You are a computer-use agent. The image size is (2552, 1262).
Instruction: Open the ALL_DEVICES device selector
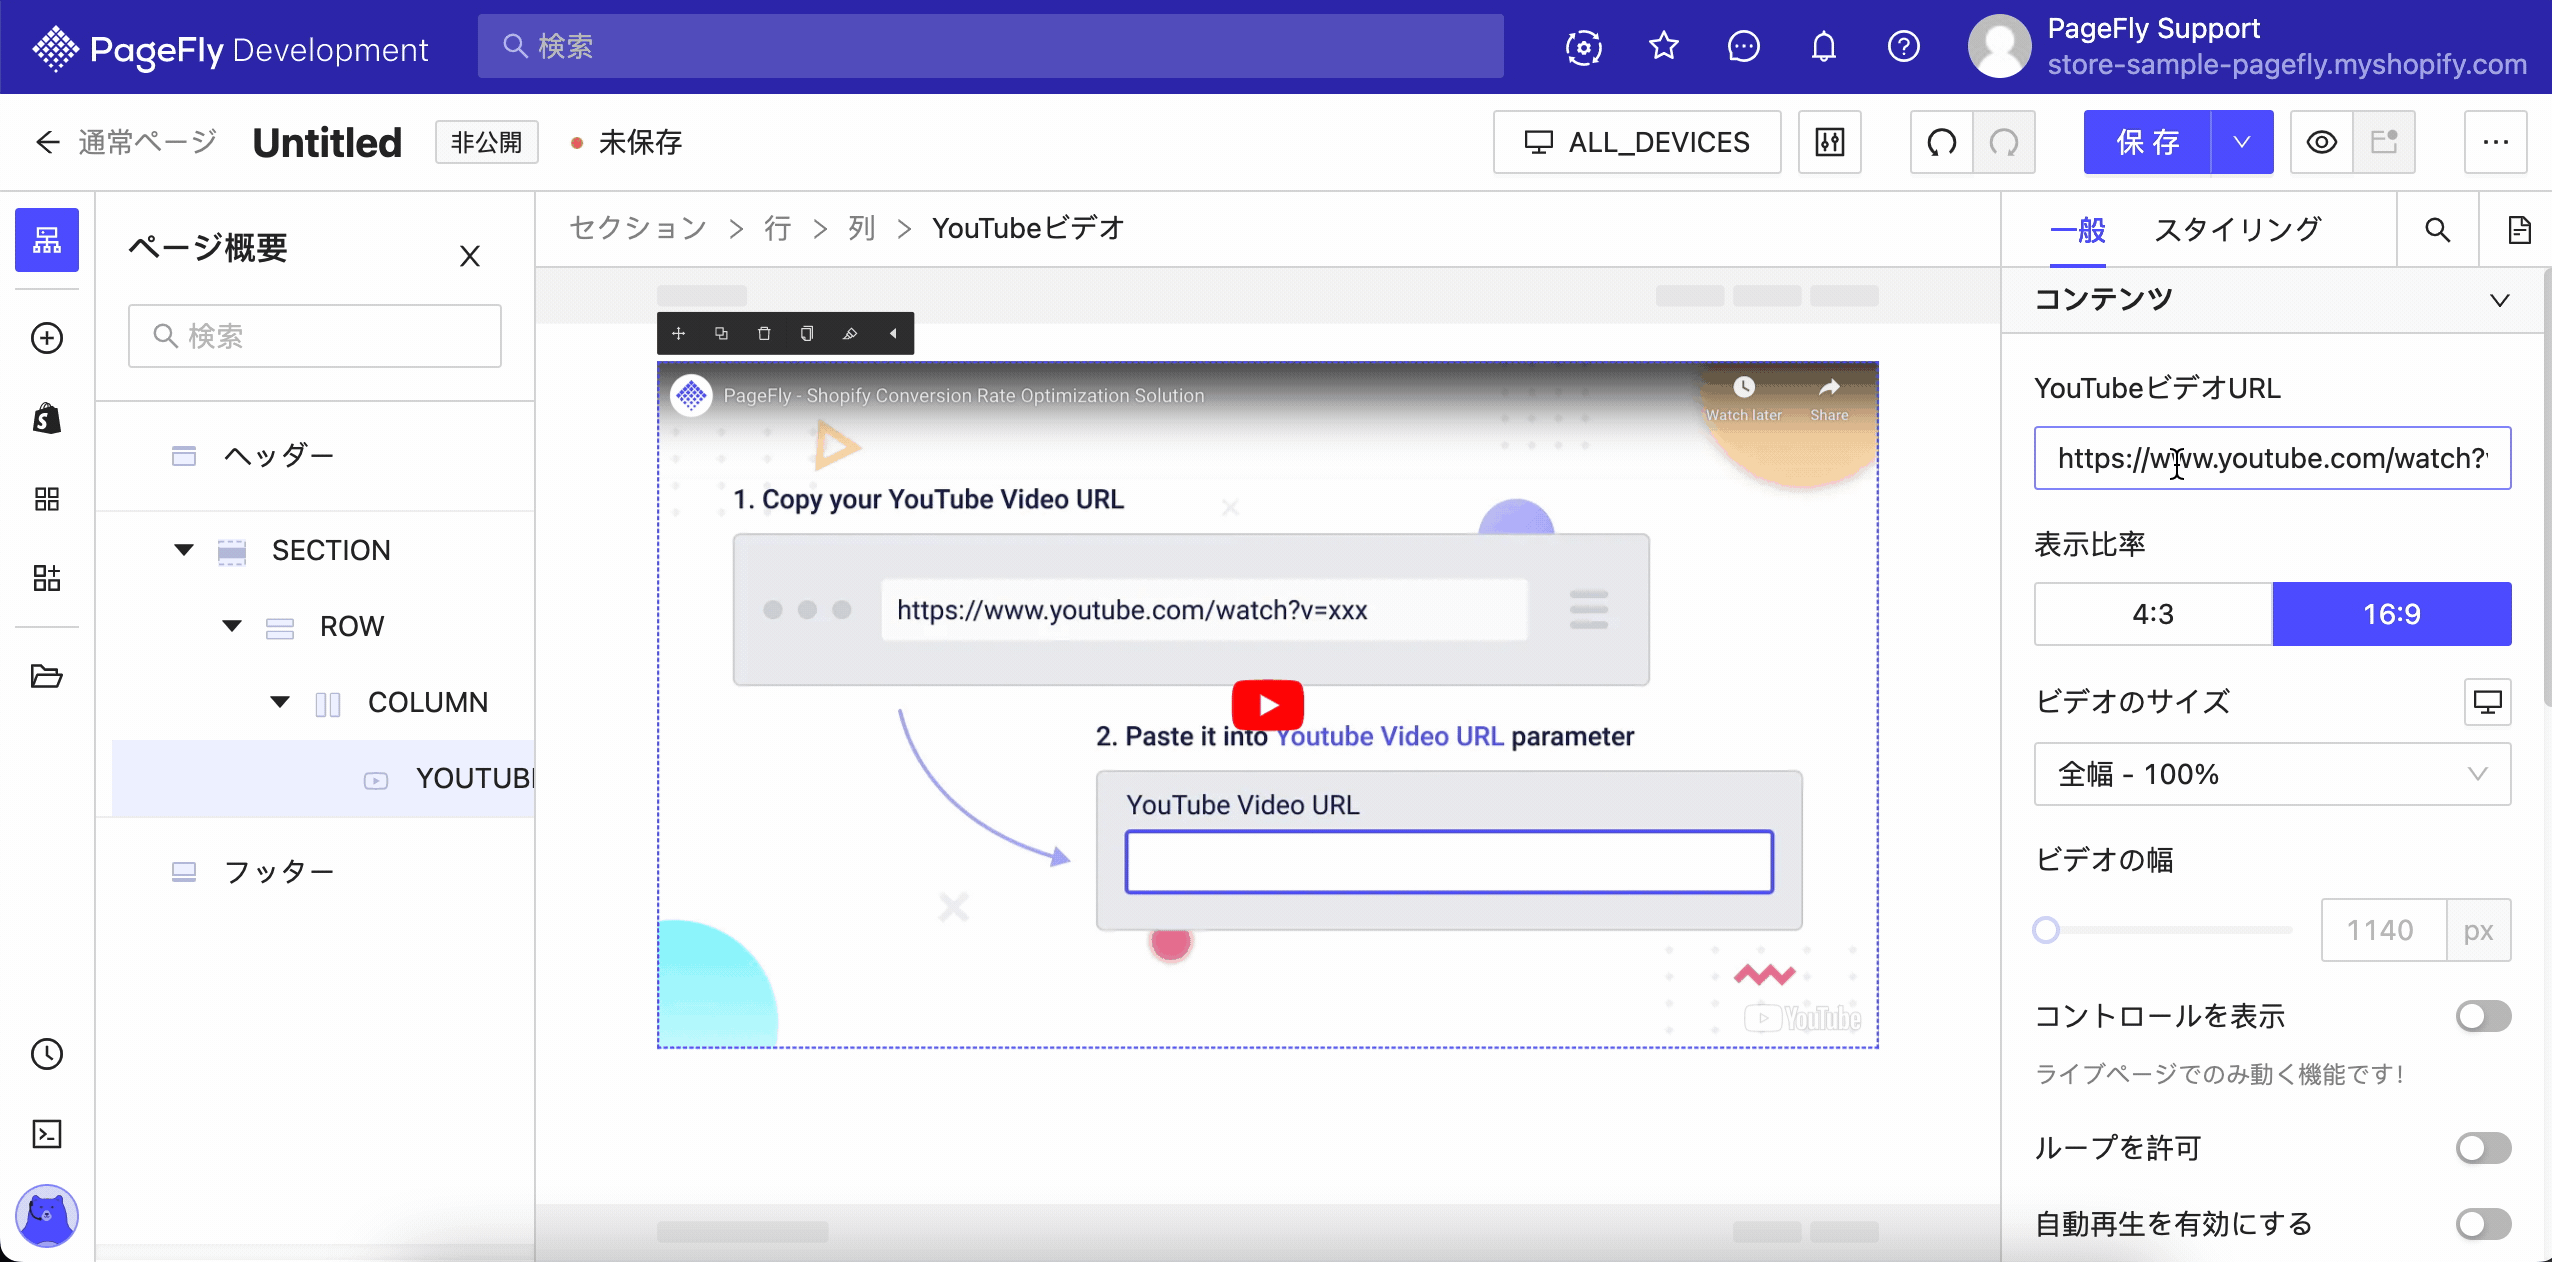[1637, 142]
